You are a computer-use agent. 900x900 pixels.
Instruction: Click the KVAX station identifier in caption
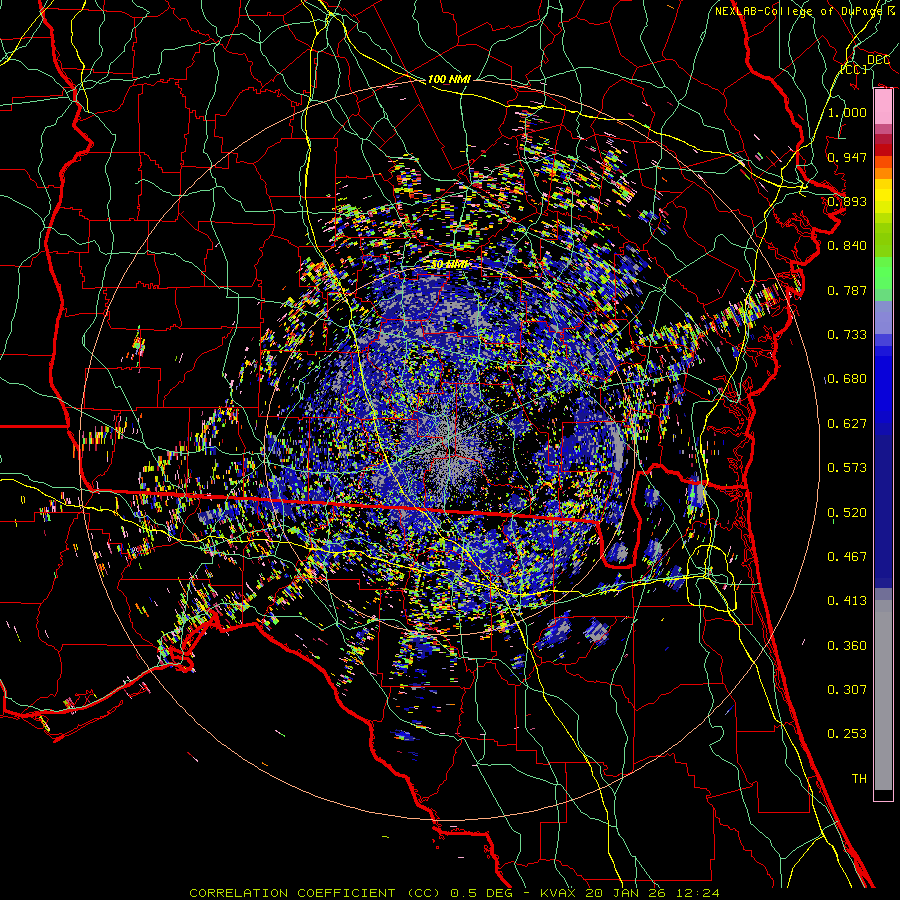pos(560,893)
